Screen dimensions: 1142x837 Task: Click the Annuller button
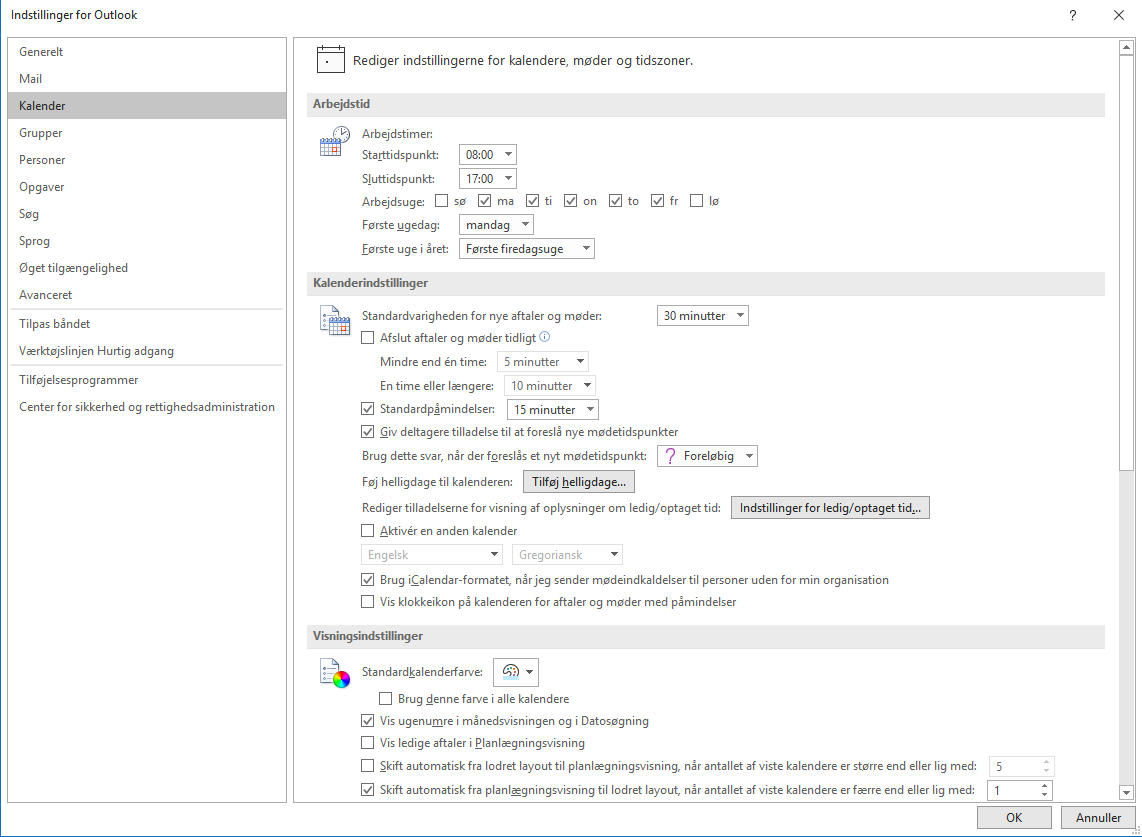point(1098,817)
